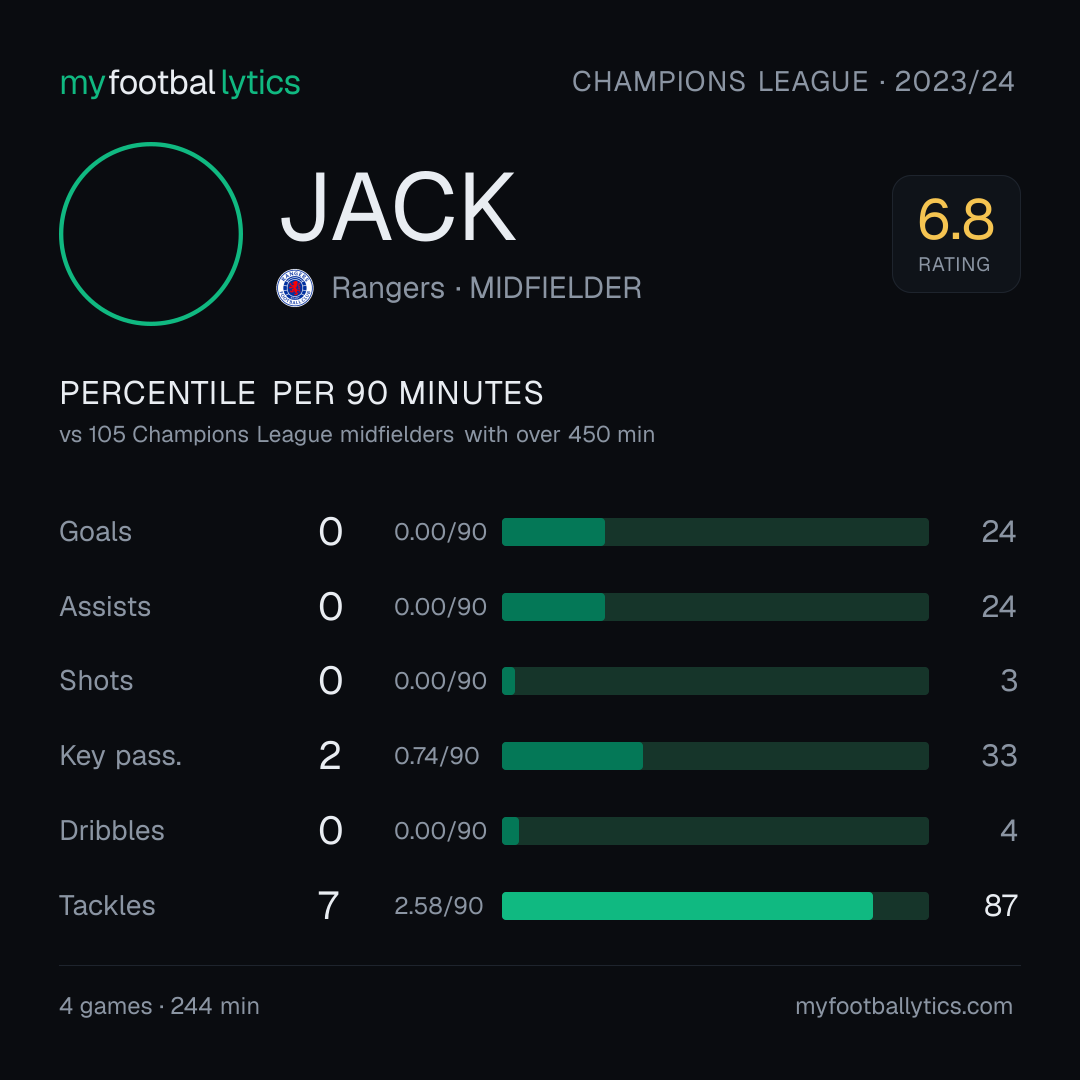1080x1080 pixels.
Task: Click the Key pass. 0.74/90 value
Action: pyautogui.click(x=437, y=756)
